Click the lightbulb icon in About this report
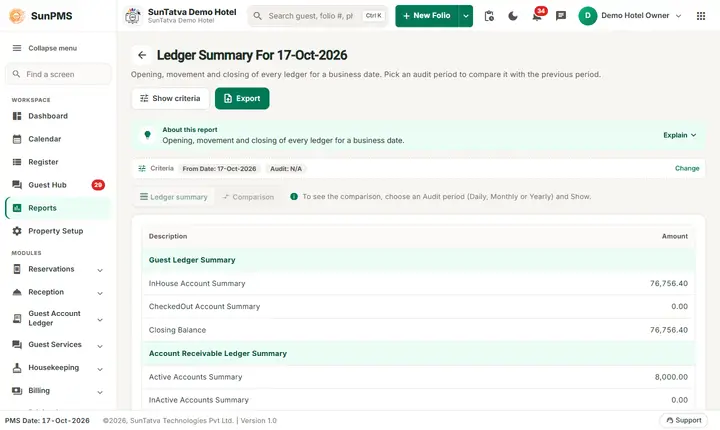The height and width of the screenshot is (430, 720). [147, 135]
